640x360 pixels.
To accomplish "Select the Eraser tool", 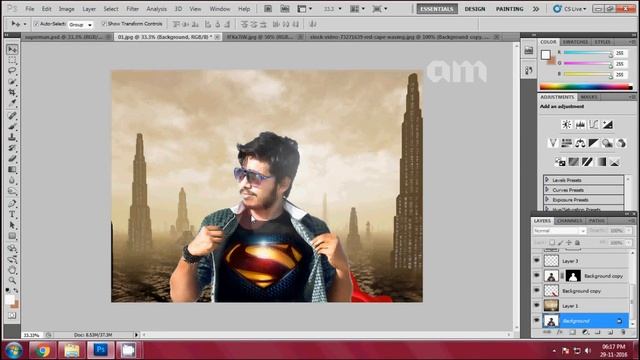I will pos(12,159).
